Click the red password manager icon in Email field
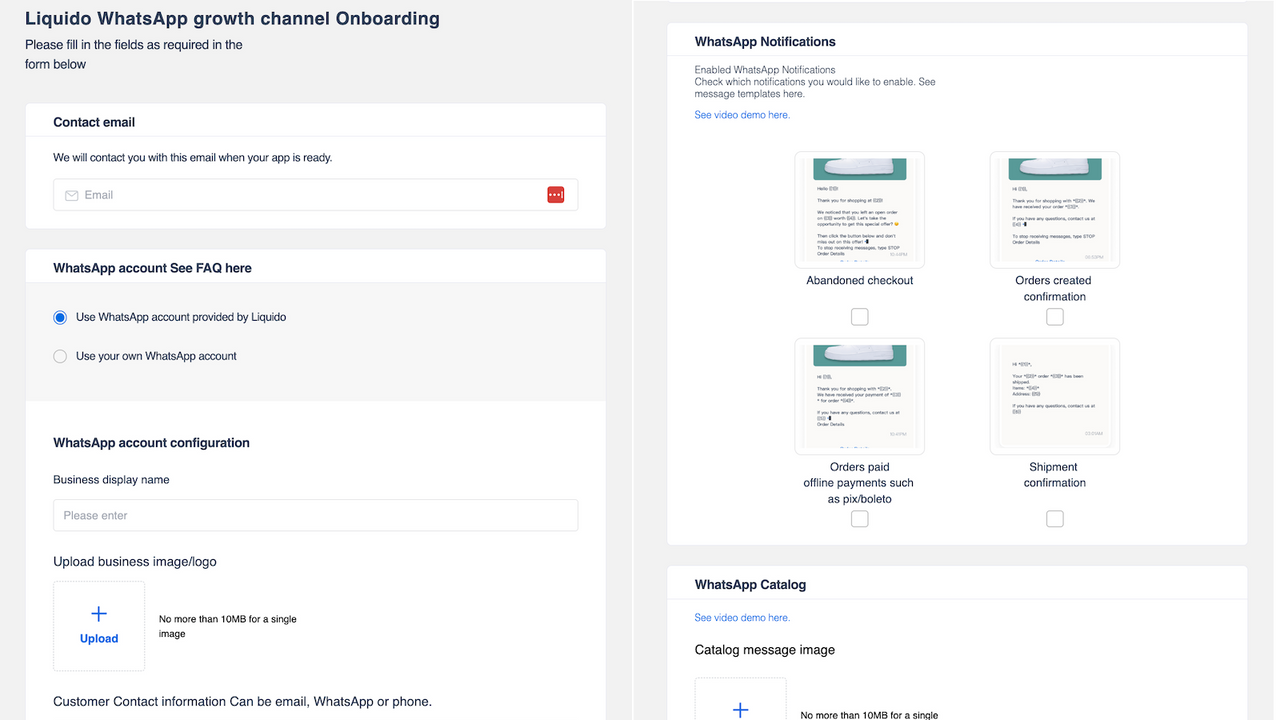Screen dimensions: 1280x720 tap(556, 195)
